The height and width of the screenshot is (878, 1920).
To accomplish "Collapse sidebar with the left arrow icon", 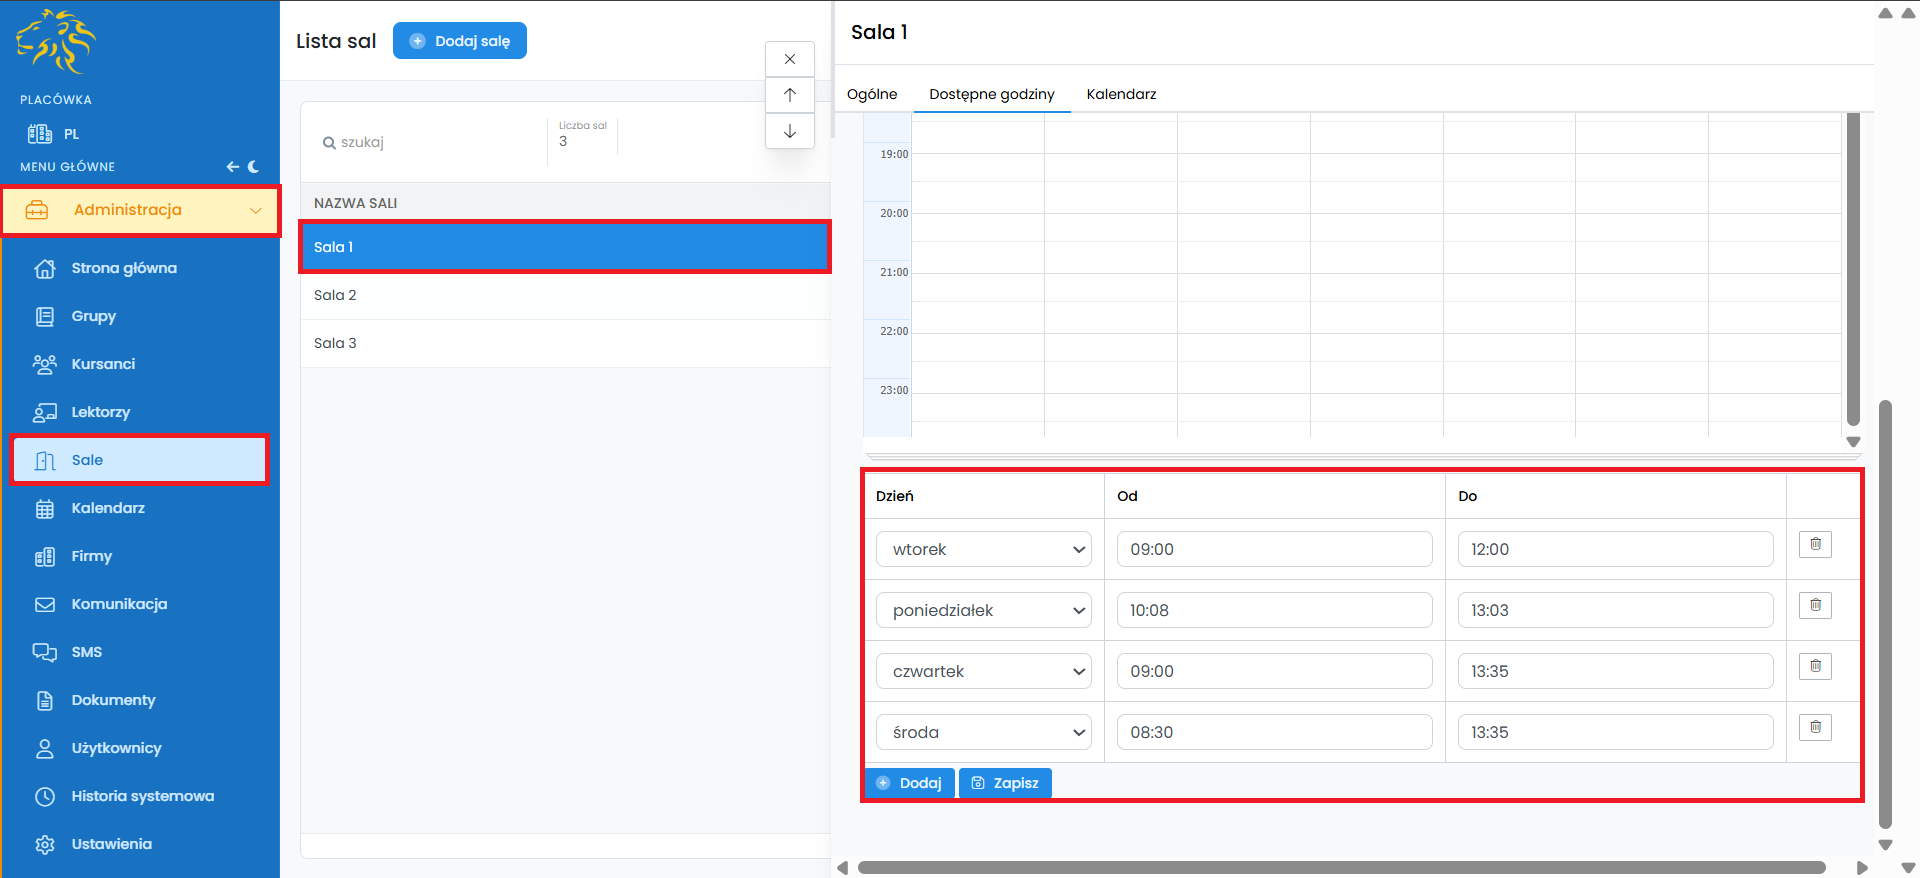I will (232, 167).
